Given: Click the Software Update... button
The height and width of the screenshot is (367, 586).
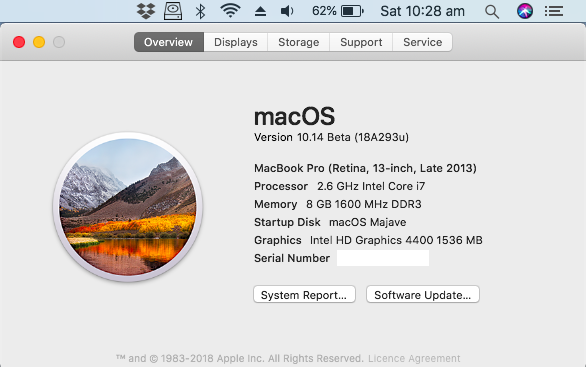Looking at the screenshot, I should point(423,294).
